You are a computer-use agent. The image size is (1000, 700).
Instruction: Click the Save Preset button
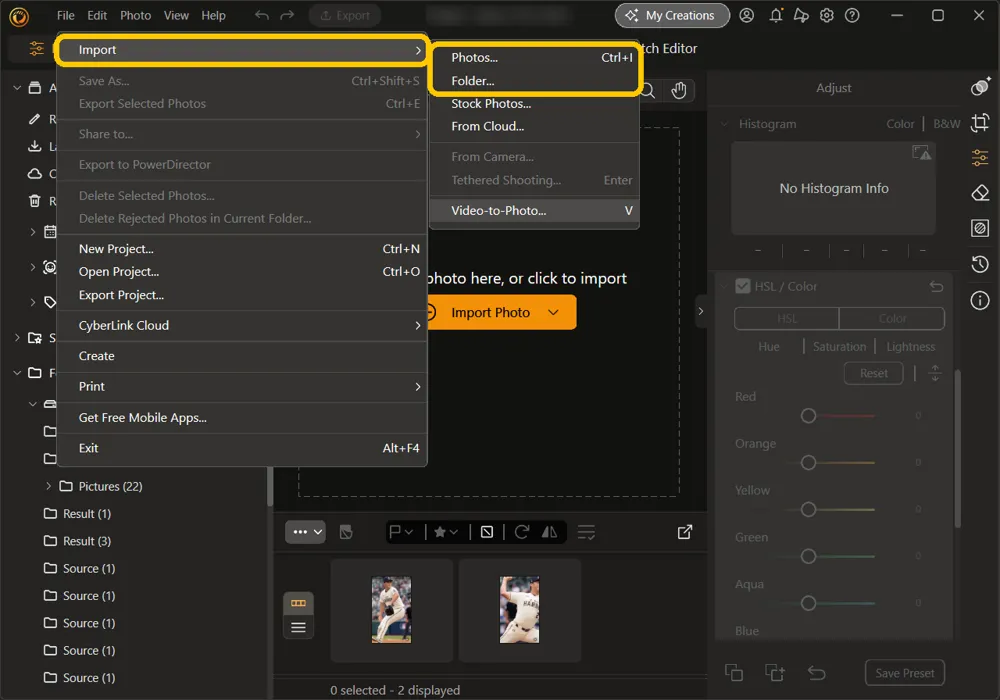pos(904,673)
